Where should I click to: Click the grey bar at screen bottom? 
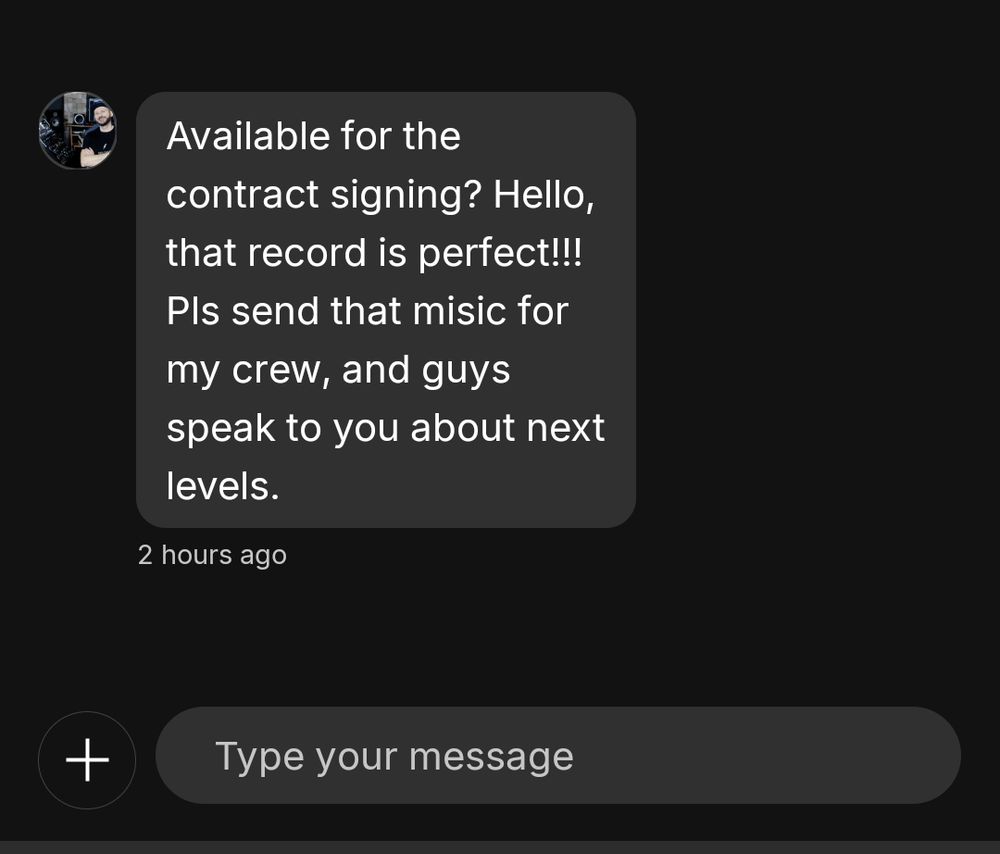click(x=500, y=847)
